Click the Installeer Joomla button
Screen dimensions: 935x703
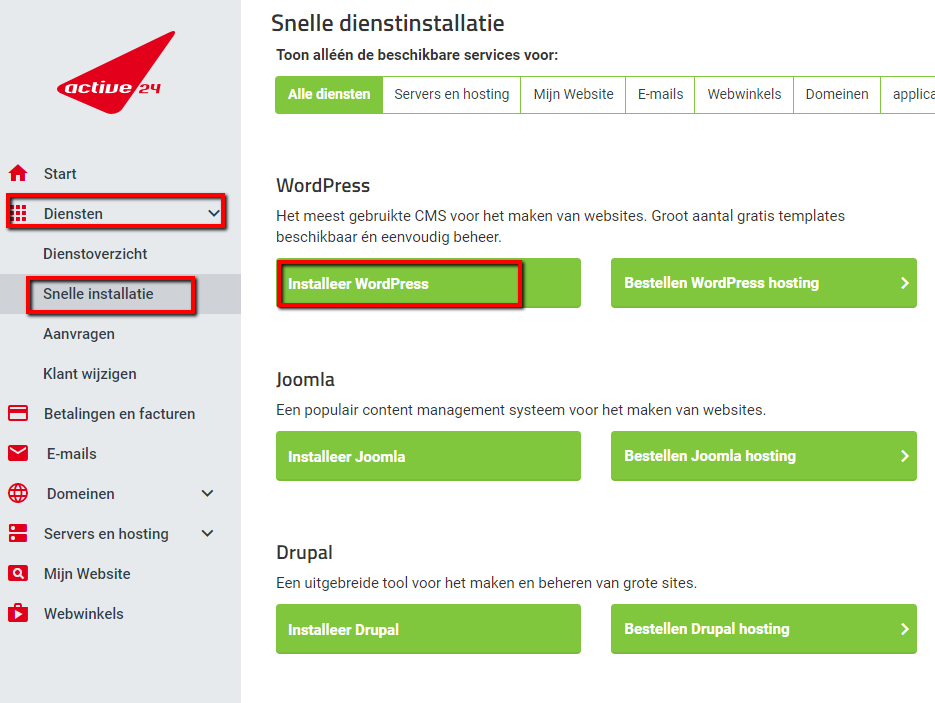pyautogui.click(x=428, y=456)
